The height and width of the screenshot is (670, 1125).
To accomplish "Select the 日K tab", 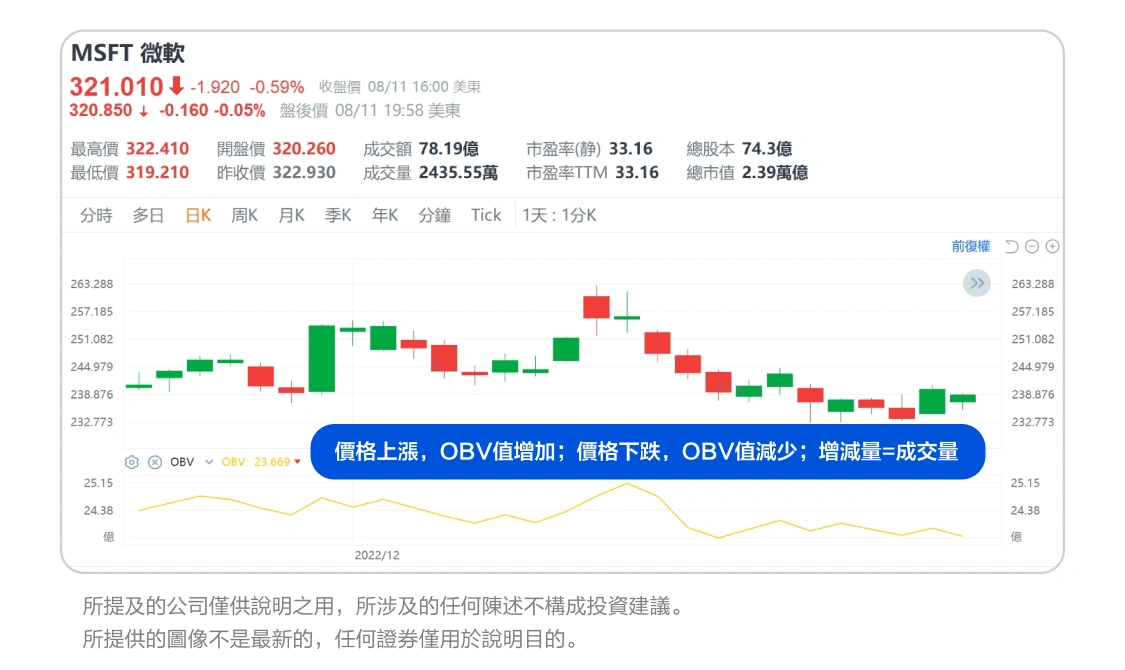I will pos(198,215).
